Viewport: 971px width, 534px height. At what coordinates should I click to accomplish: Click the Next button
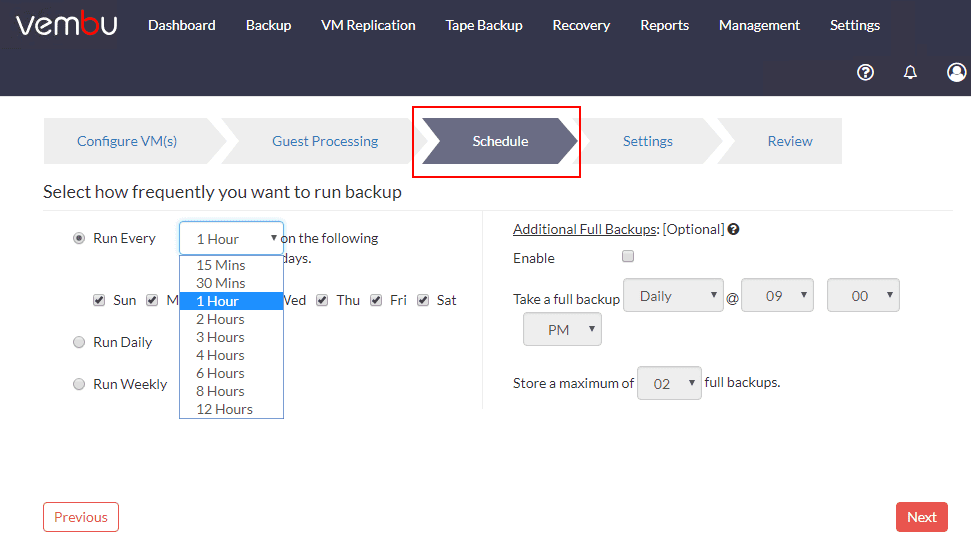(x=921, y=517)
